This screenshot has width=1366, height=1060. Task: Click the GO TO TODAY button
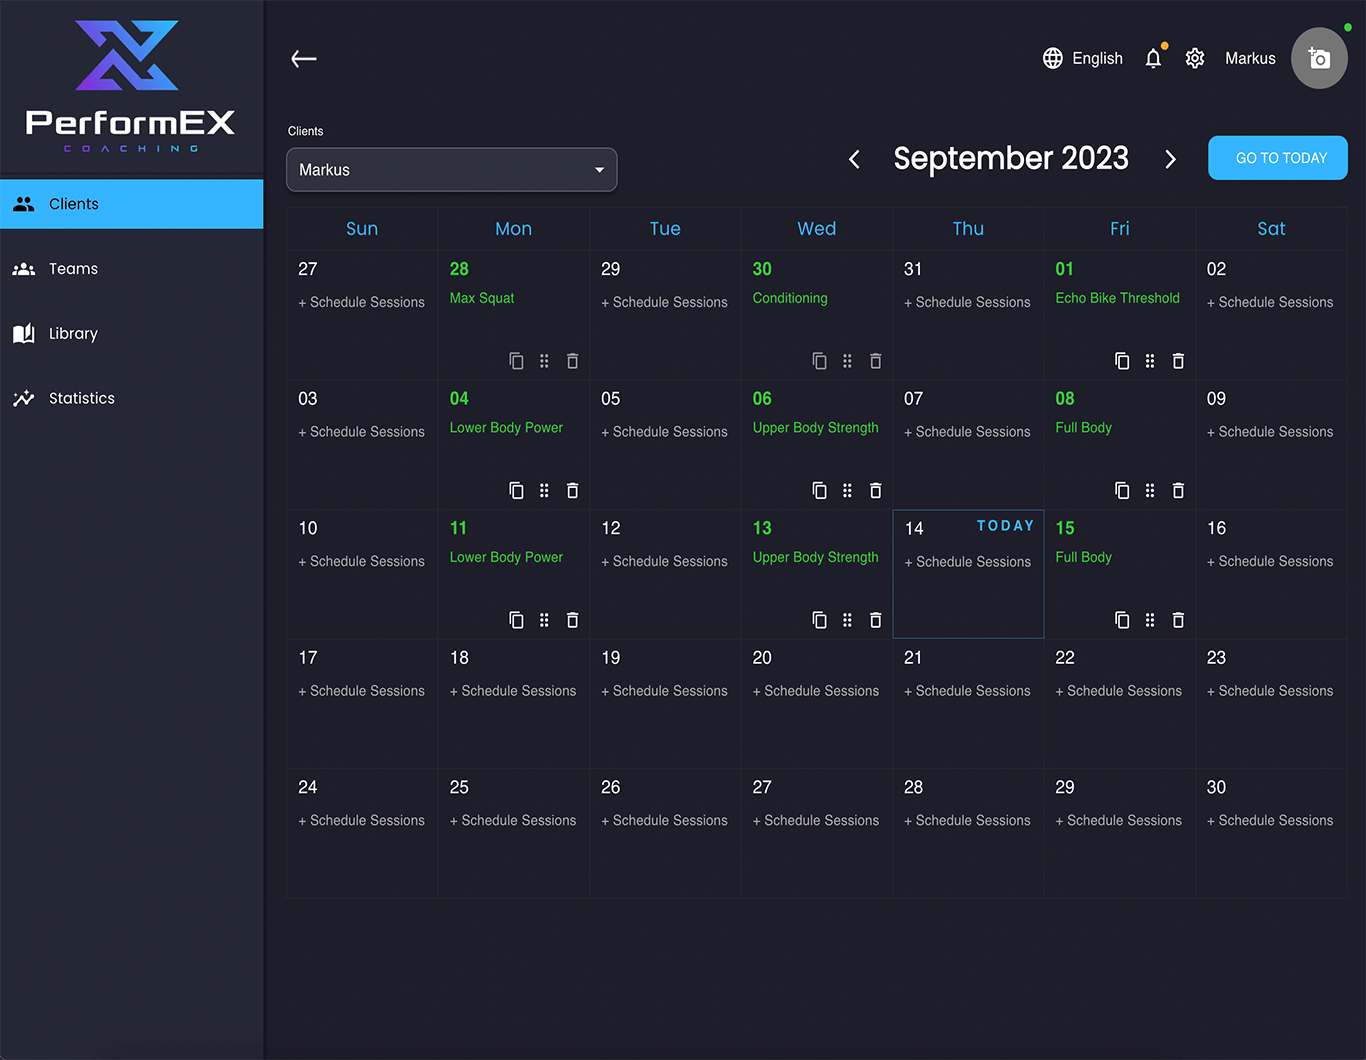(1277, 157)
